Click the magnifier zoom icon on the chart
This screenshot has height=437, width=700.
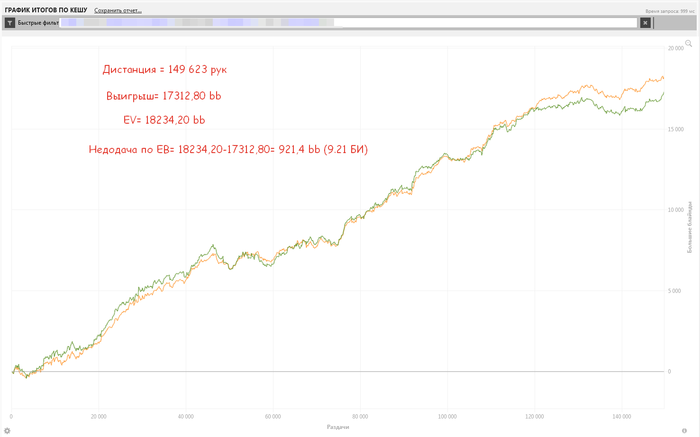(688, 44)
